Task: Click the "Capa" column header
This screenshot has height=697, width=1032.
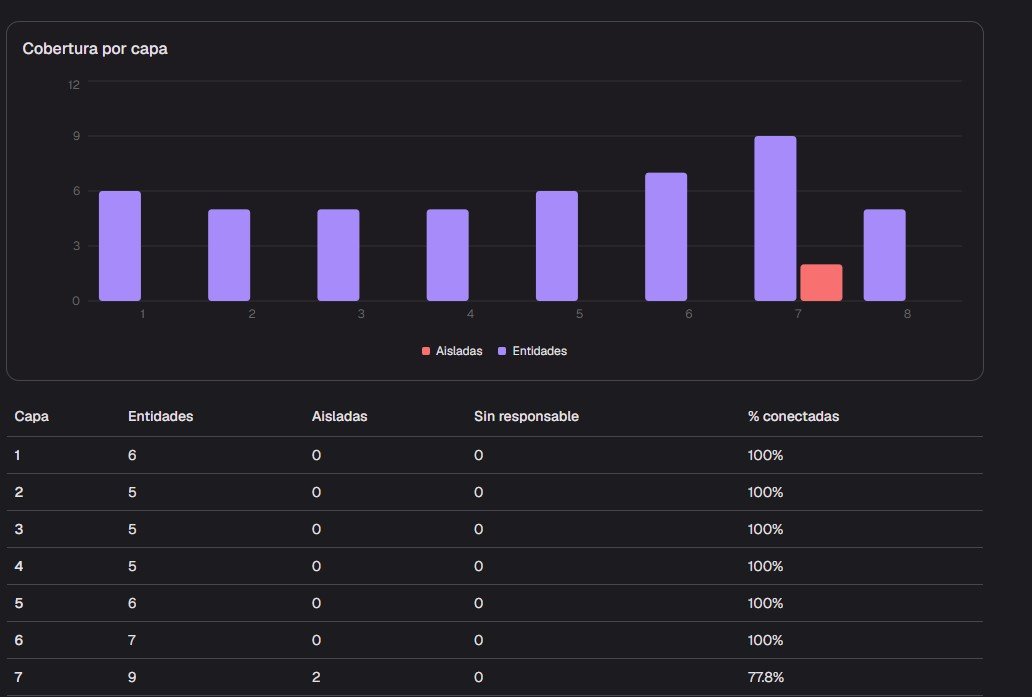Action: (x=32, y=416)
